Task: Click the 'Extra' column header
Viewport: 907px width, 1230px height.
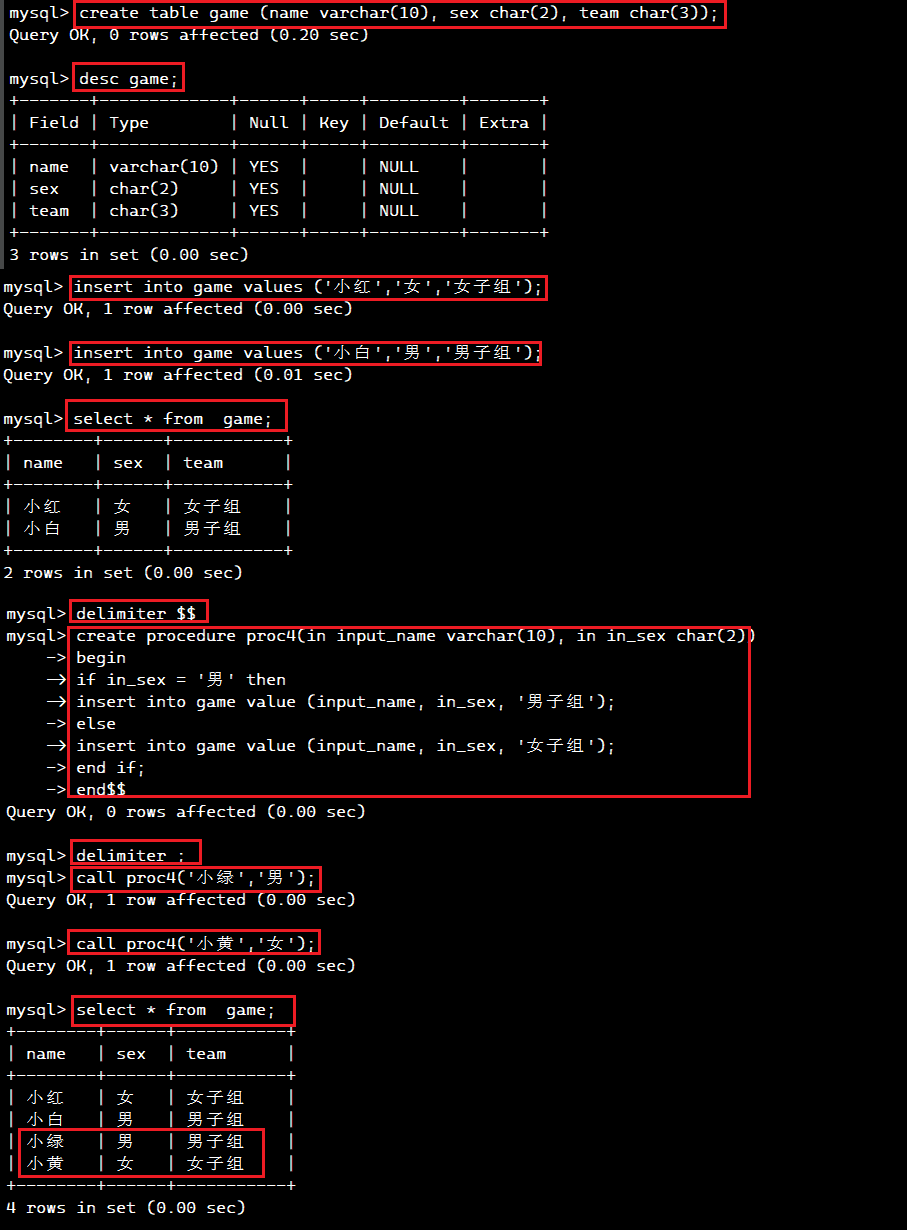Action: pos(503,123)
